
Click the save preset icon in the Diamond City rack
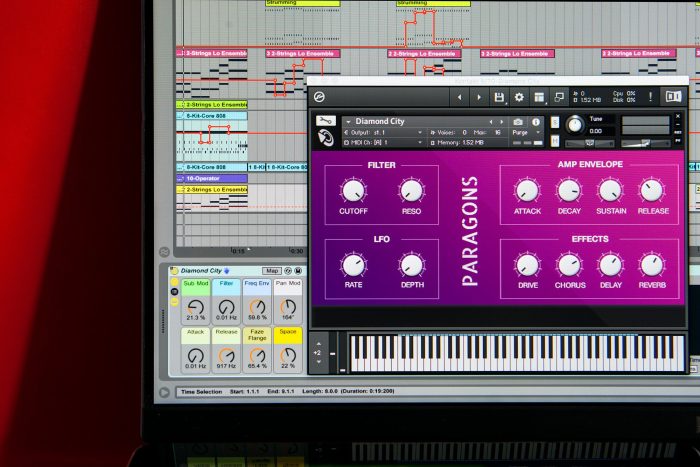click(298, 271)
